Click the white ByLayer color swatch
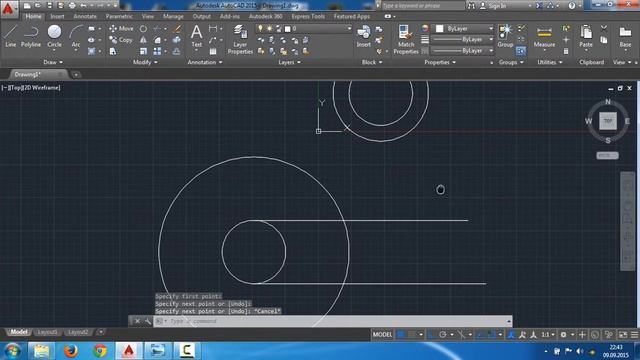This screenshot has height=360, width=640. pos(440,29)
